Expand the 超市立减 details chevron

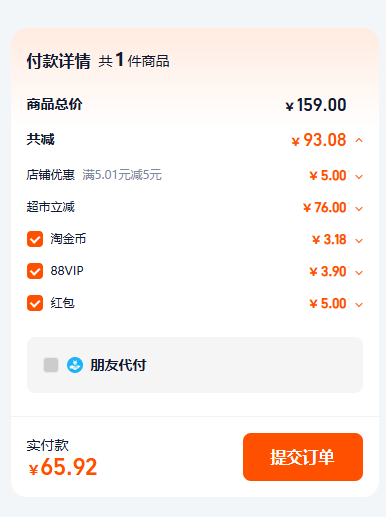[359, 209]
